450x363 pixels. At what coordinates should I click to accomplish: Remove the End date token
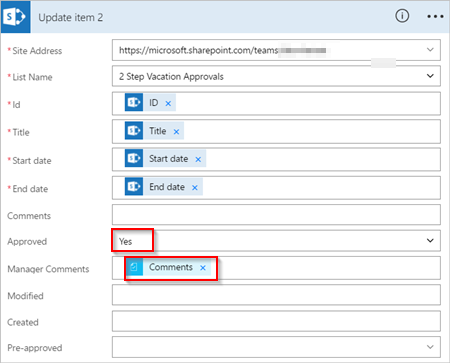[195, 188]
